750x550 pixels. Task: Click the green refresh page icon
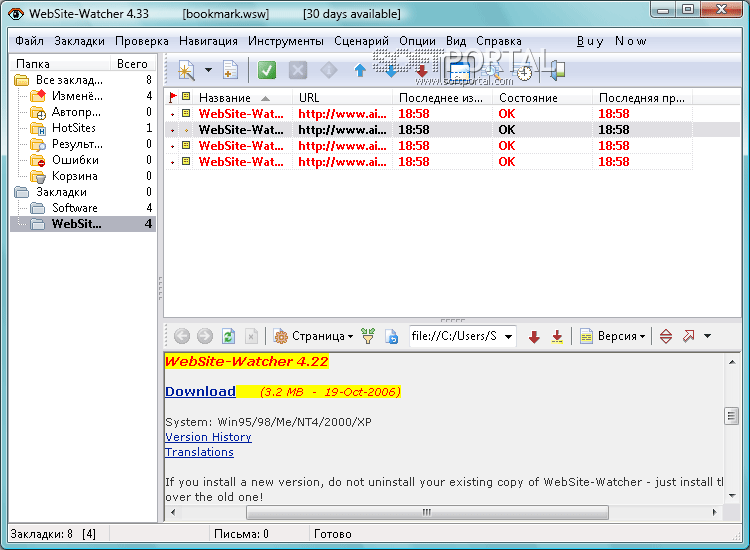228,336
